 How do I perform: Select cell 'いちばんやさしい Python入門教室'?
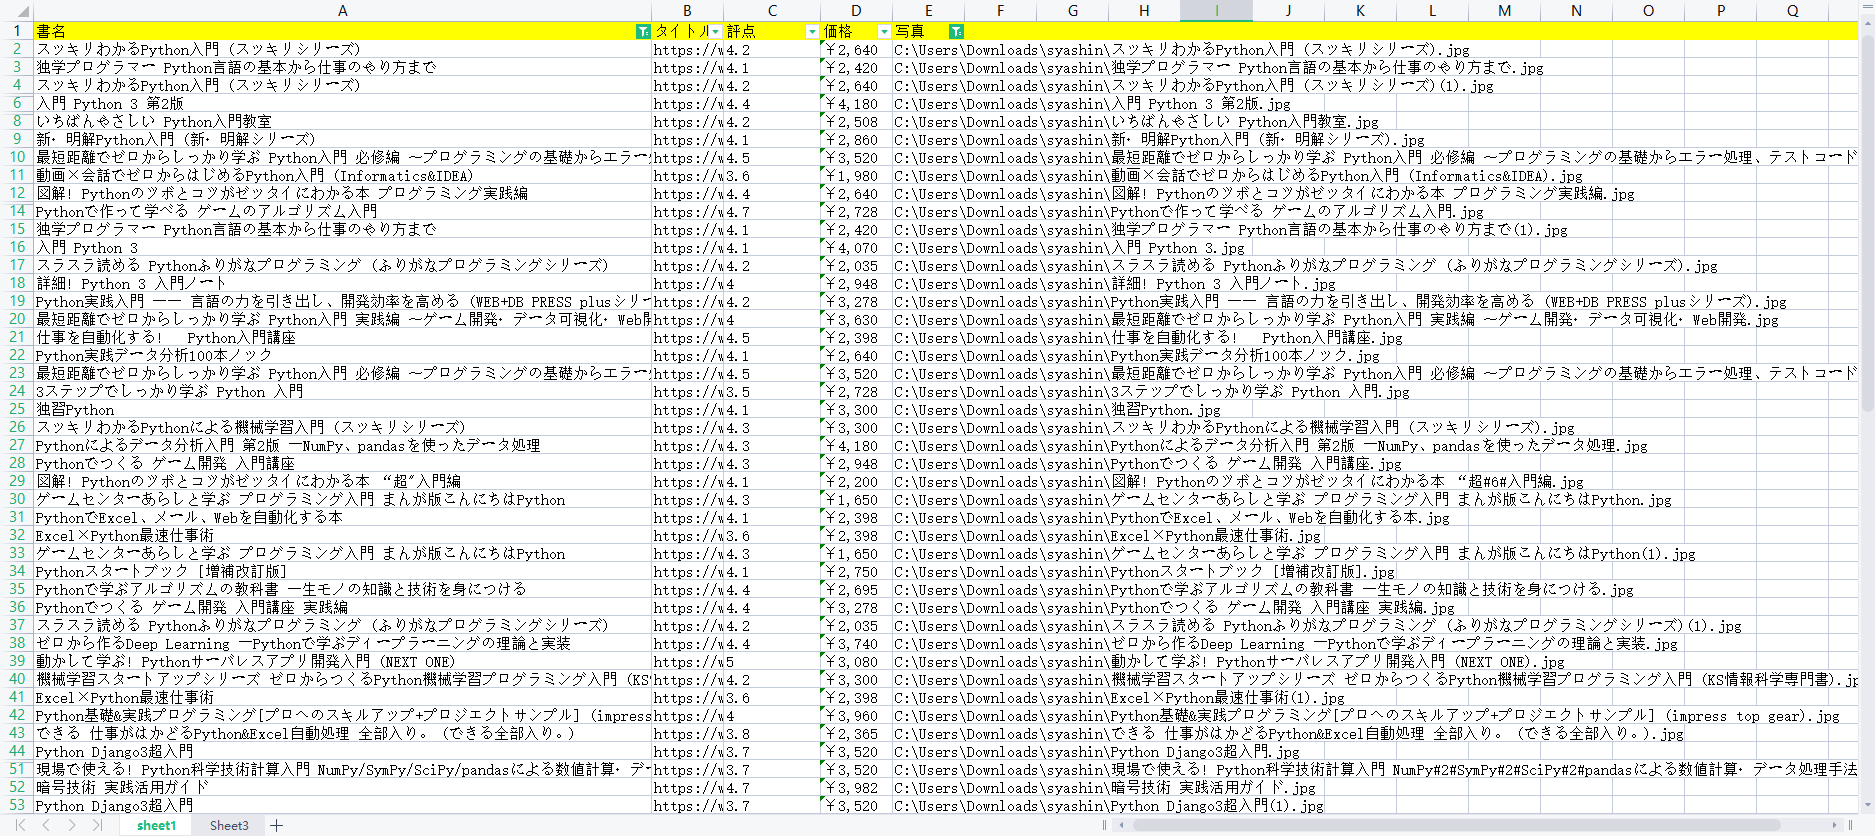[x=343, y=121]
